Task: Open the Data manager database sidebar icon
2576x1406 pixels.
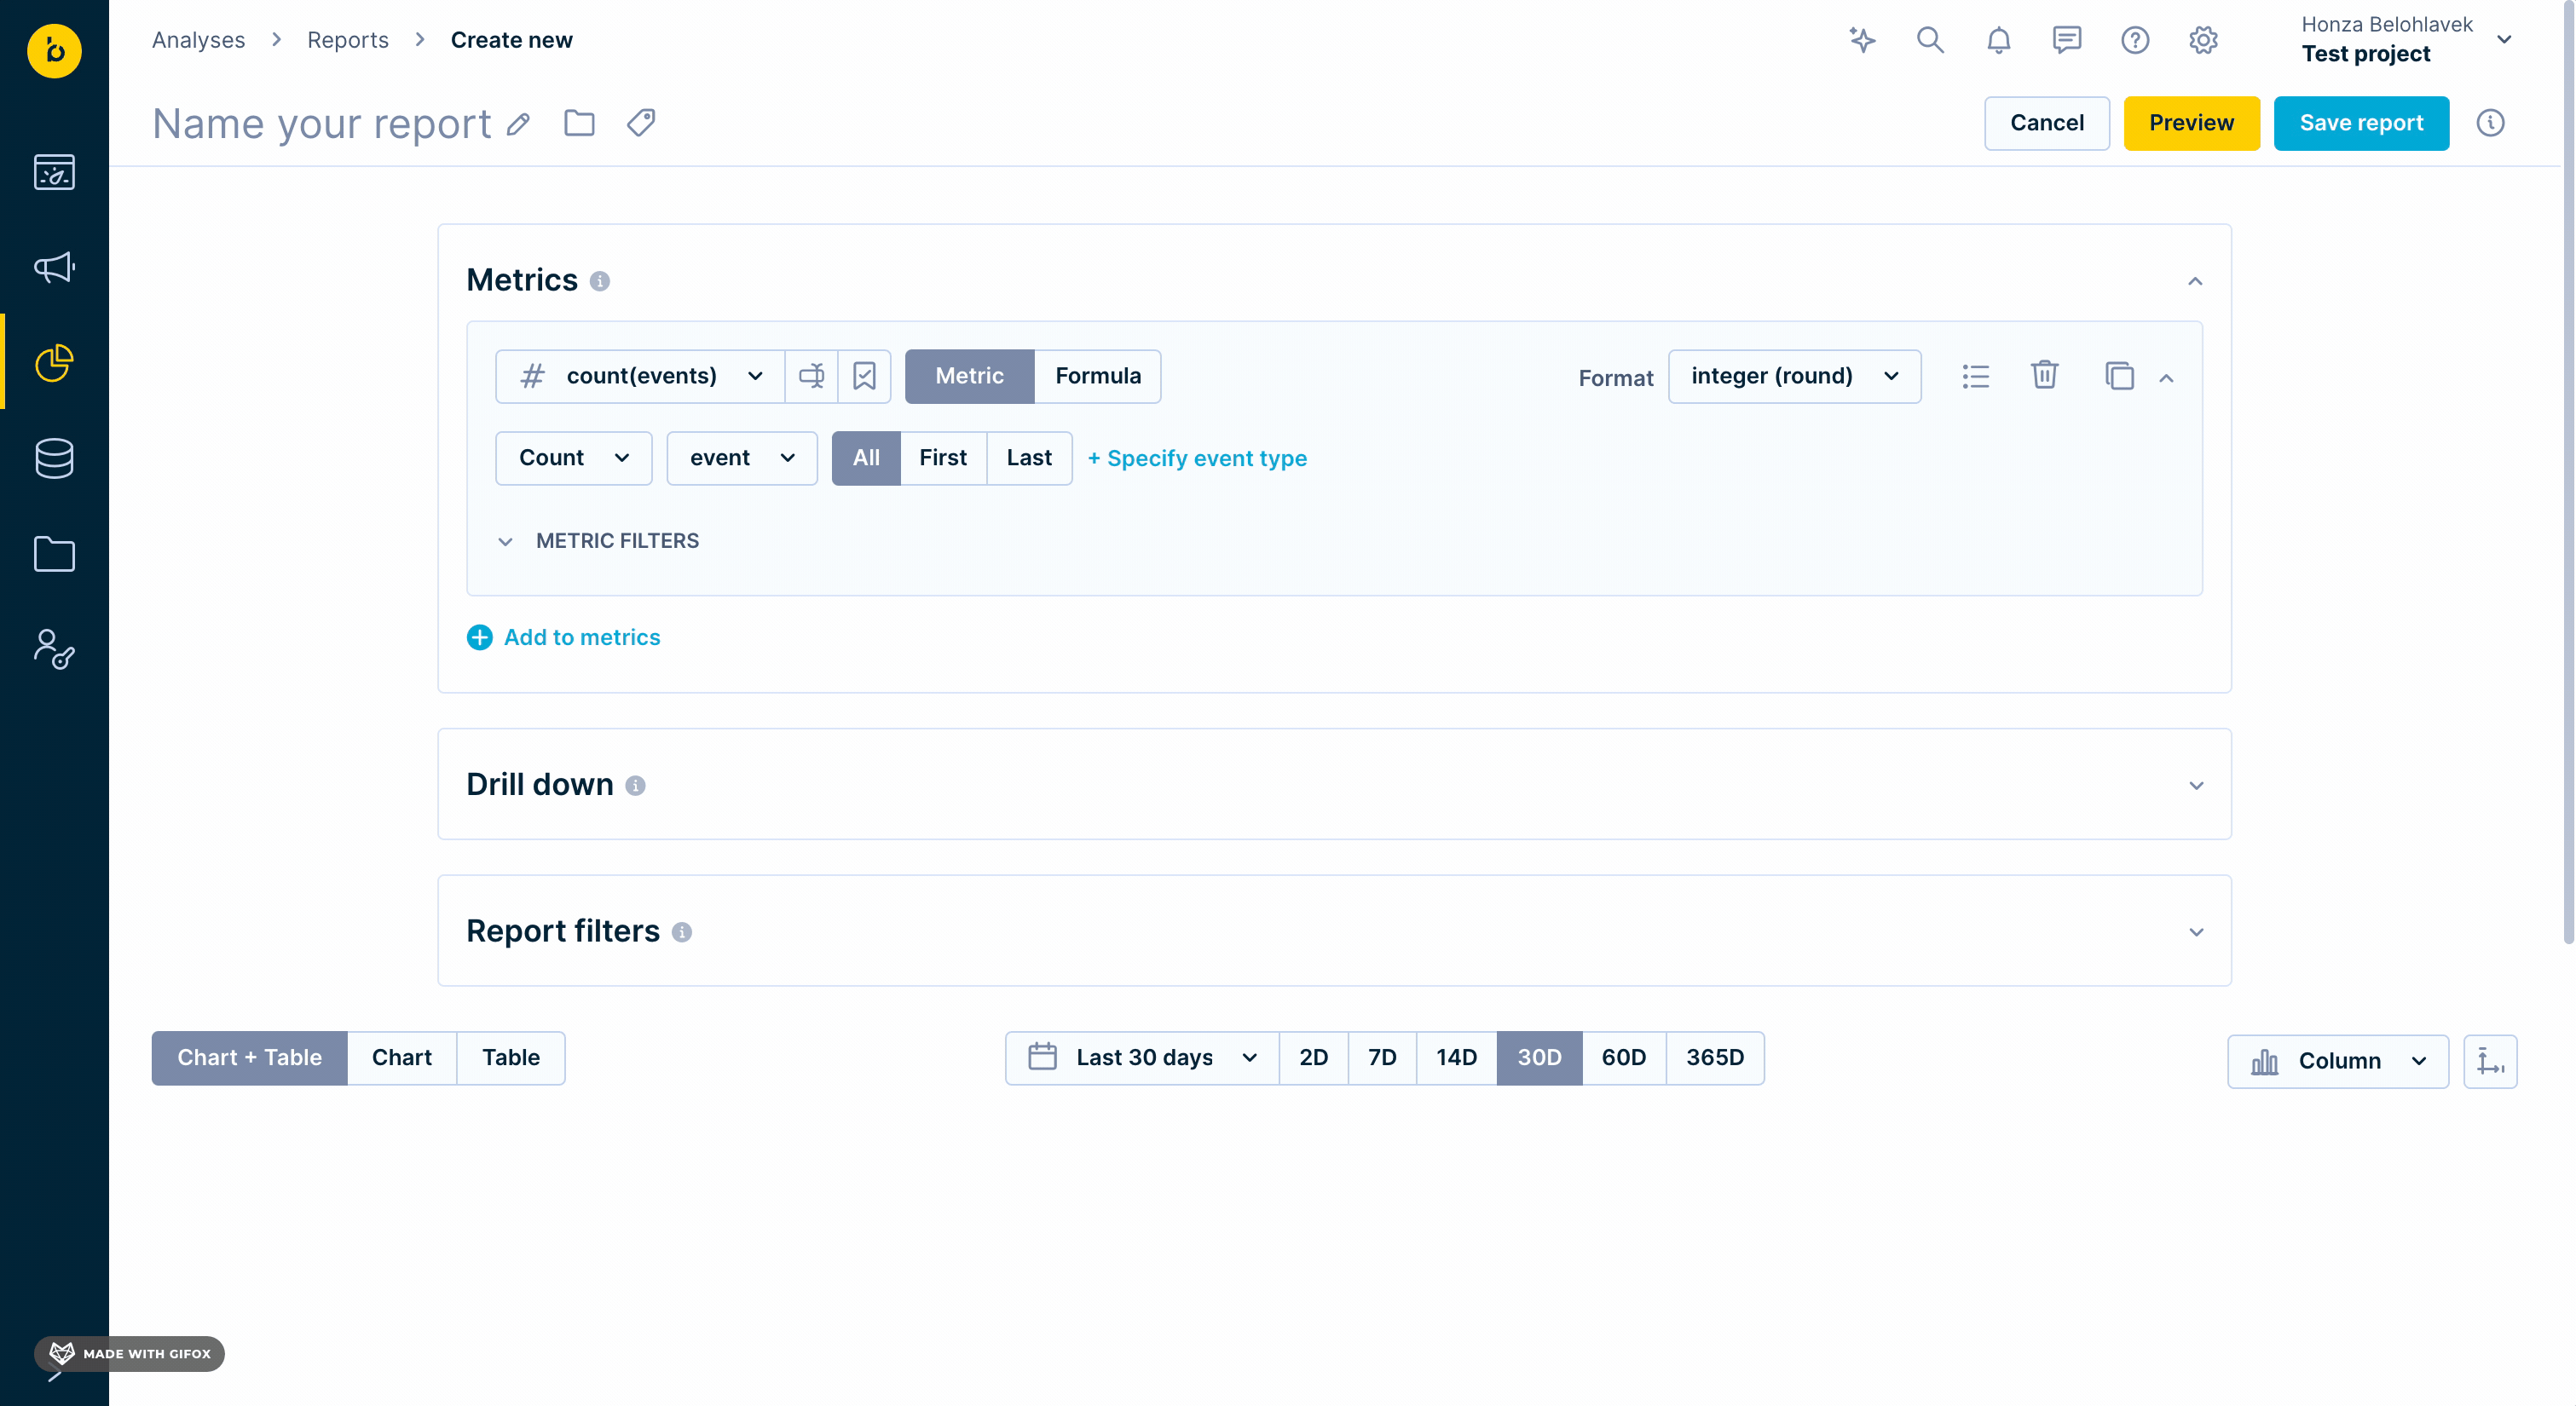Action: pos(54,458)
